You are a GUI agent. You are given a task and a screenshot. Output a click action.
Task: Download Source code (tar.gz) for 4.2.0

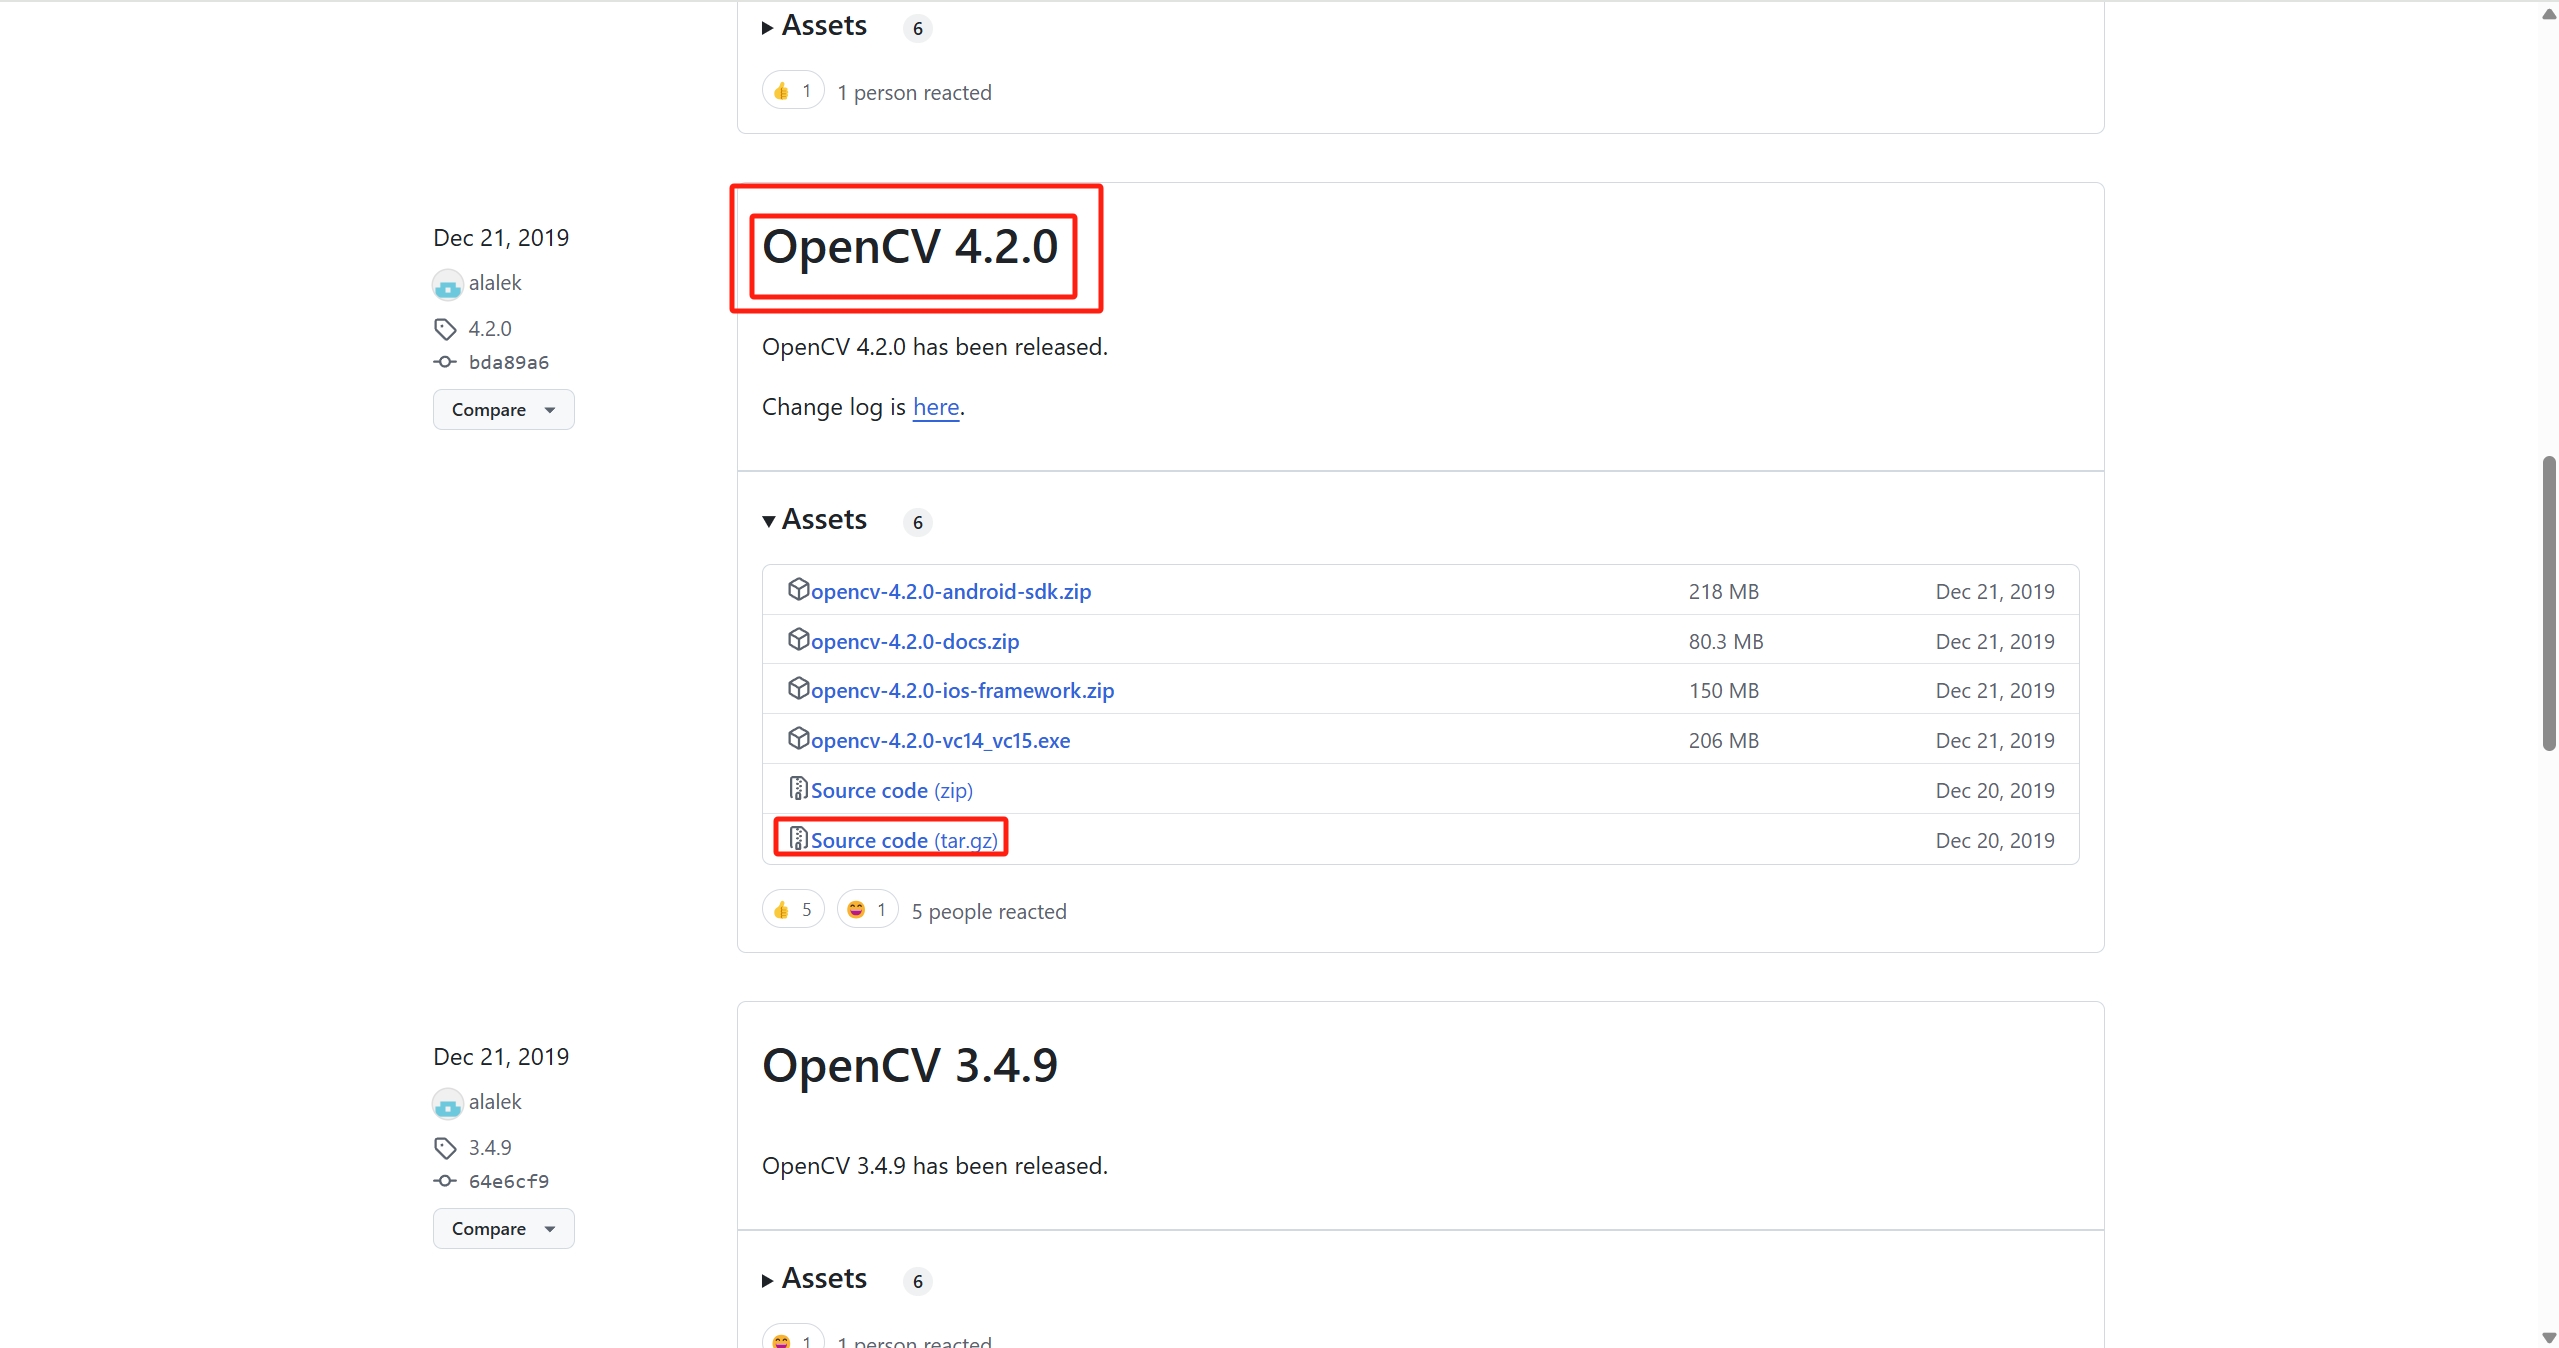coord(903,841)
